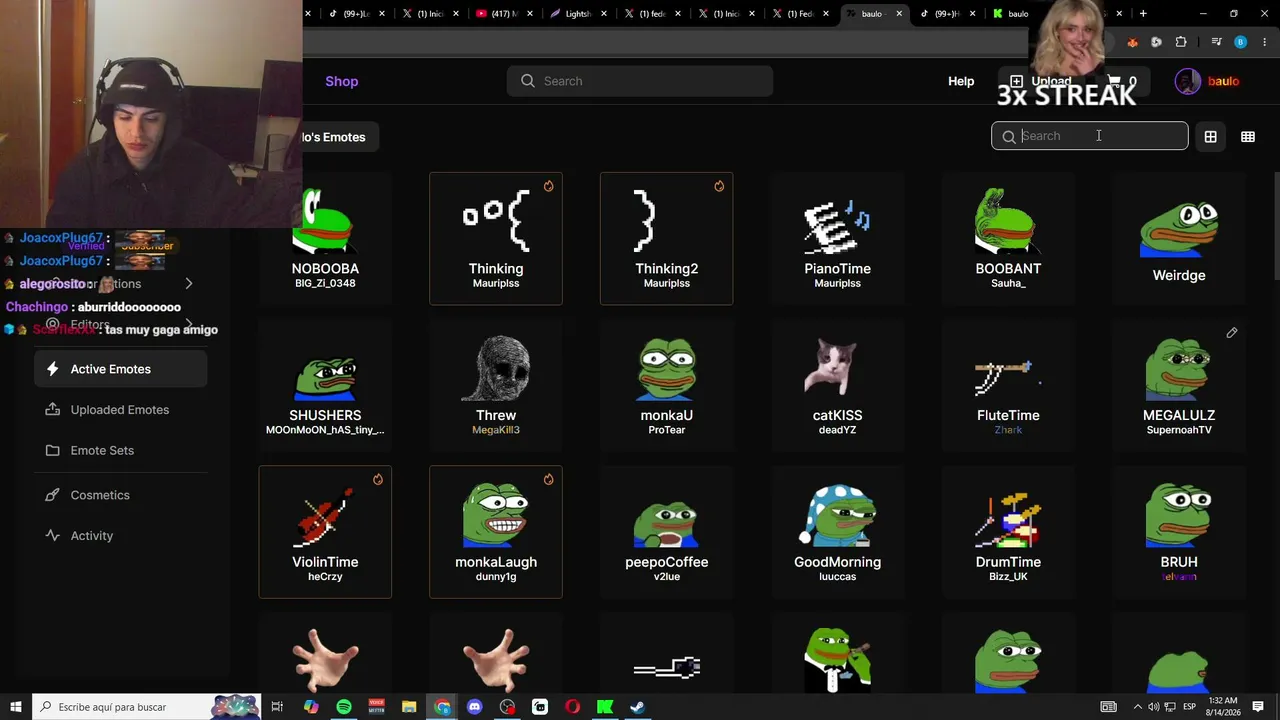The height and width of the screenshot is (720, 1280).
Task: Open the Weirdge emote
Action: [x=1179, y=239]
